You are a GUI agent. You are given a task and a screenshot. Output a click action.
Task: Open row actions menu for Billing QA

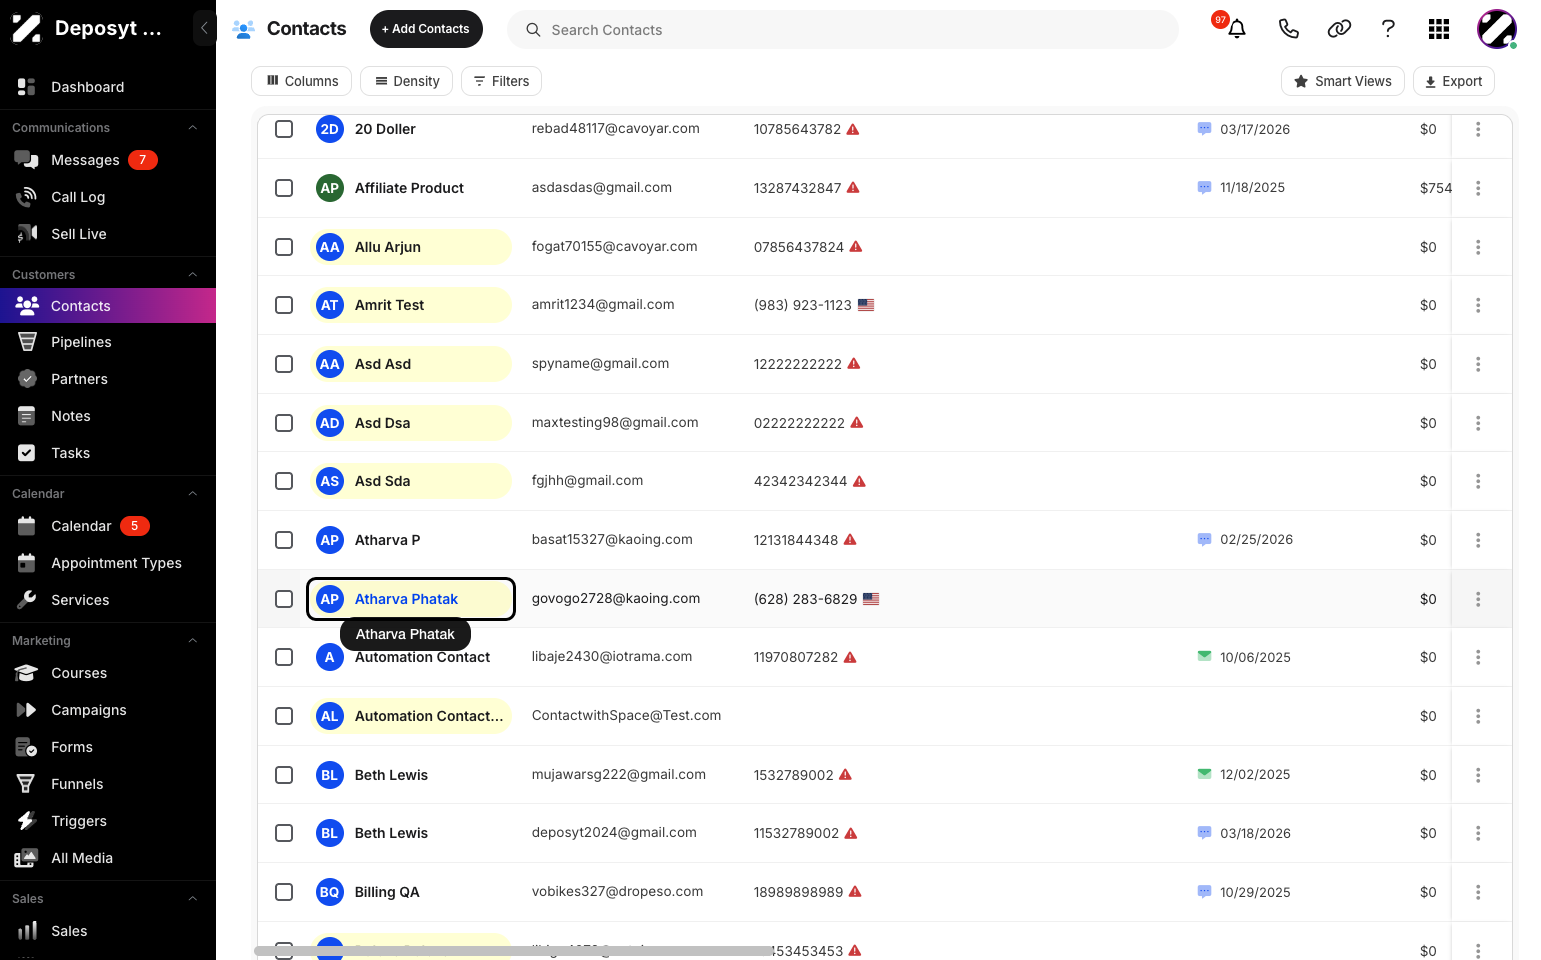1478,892
